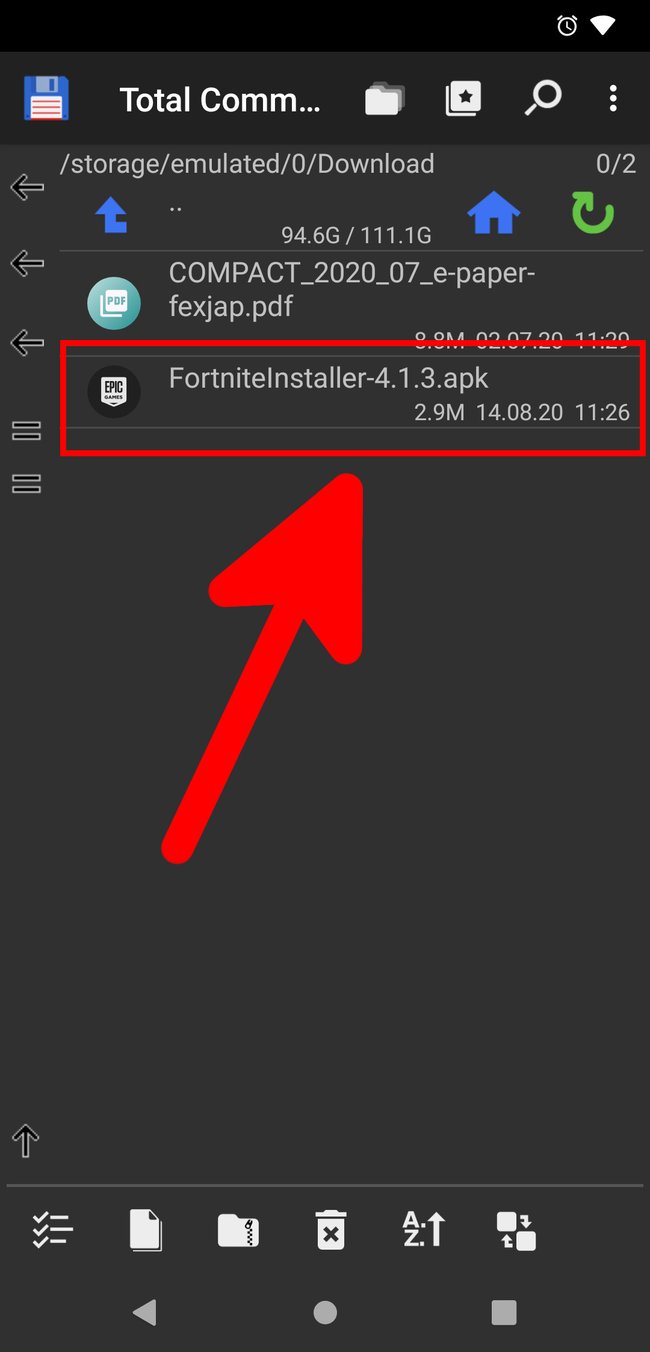Open the bookmarks star icon
Screen dimensions: 650x1352
point(463,98)
